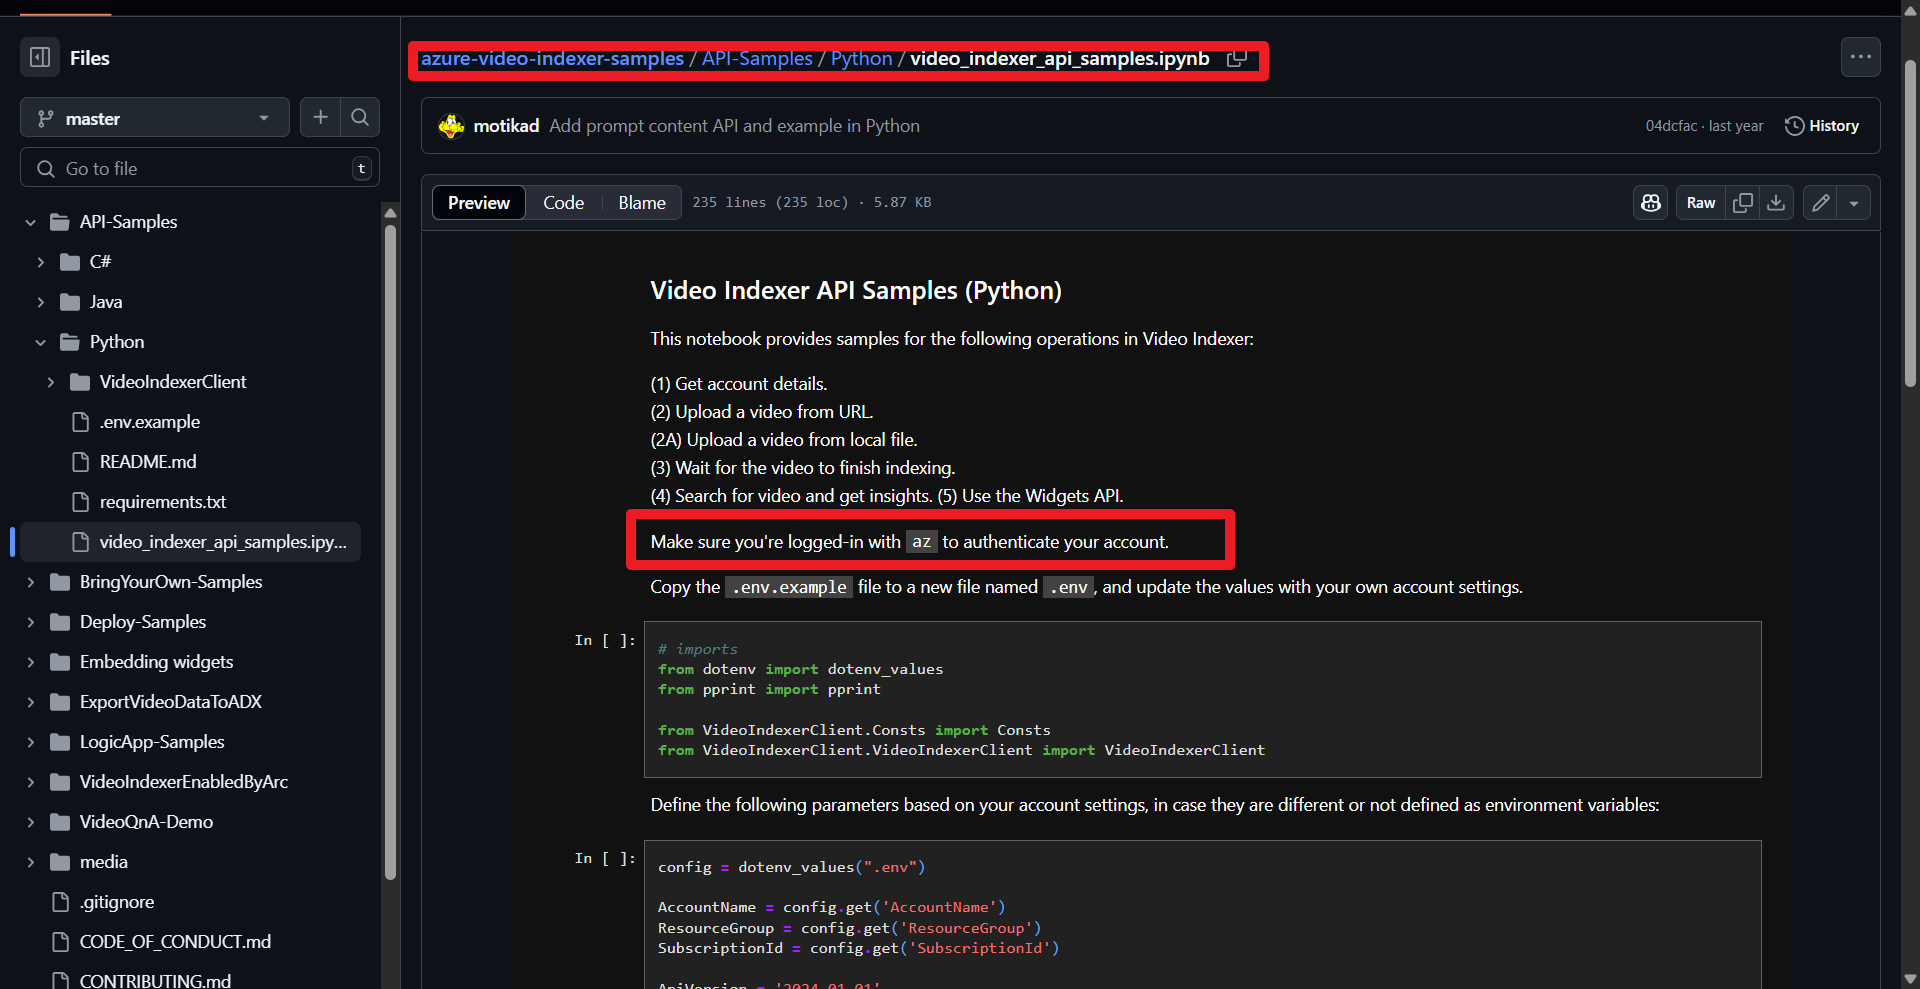
Task: Expand the VideoIndexerEnabledByArc folder
Action: pyautogui.click(x=30, y=782)
